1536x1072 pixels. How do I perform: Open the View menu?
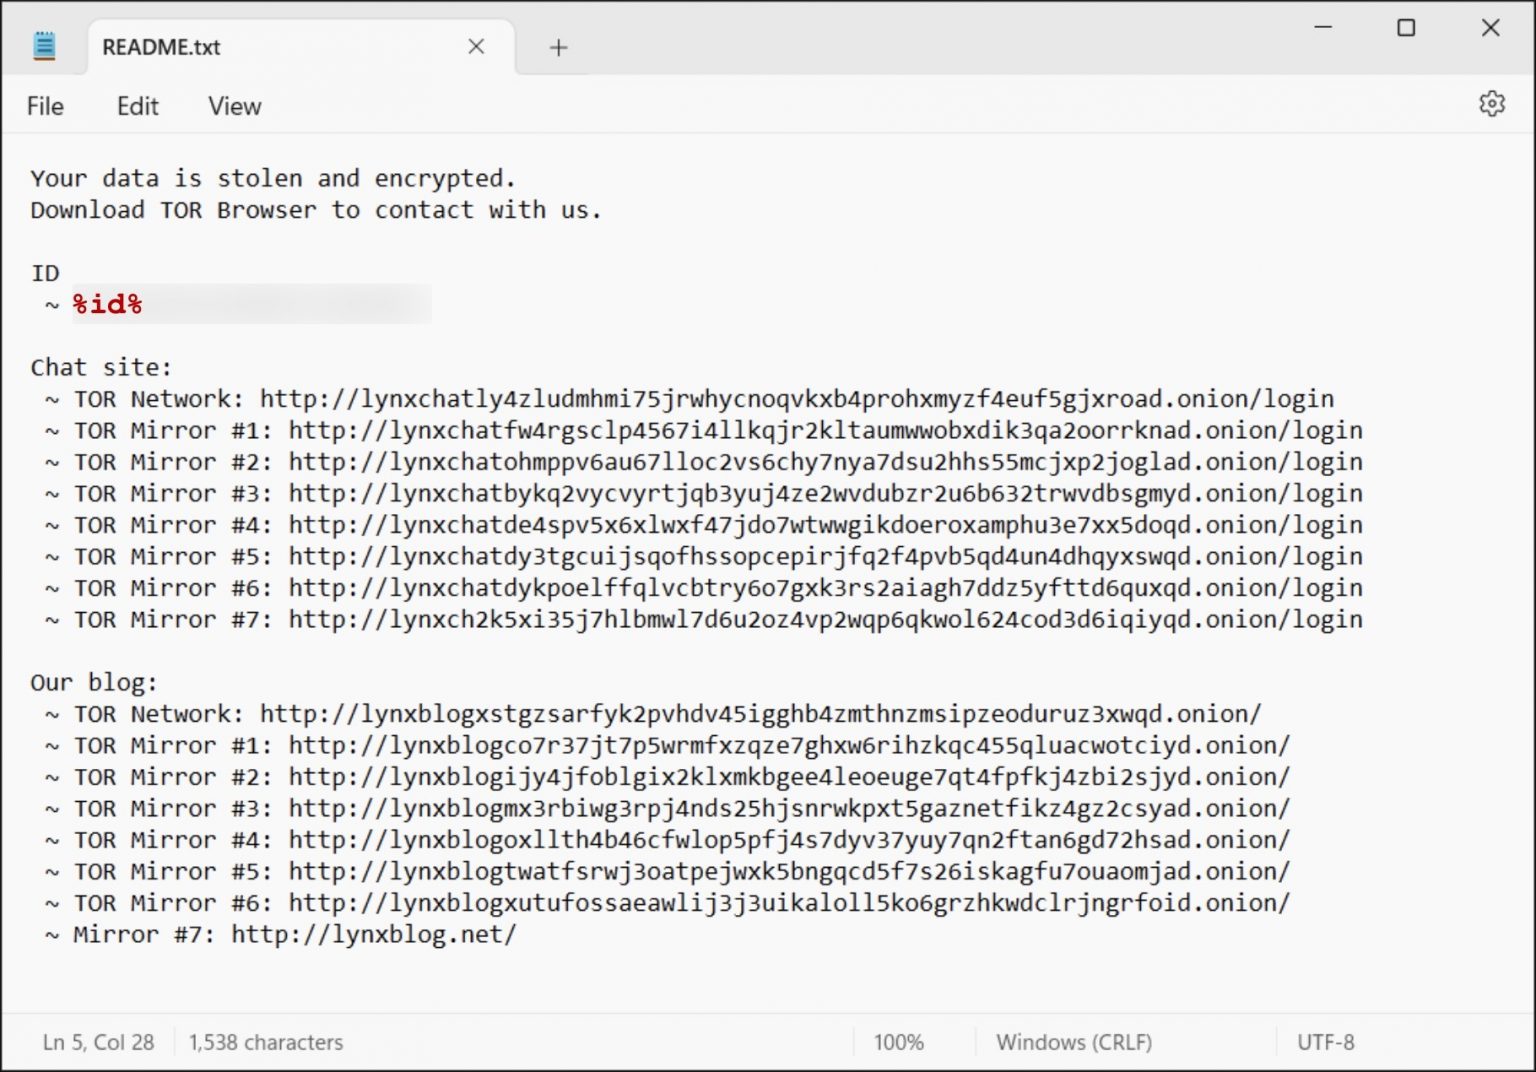tap(233, 106)
